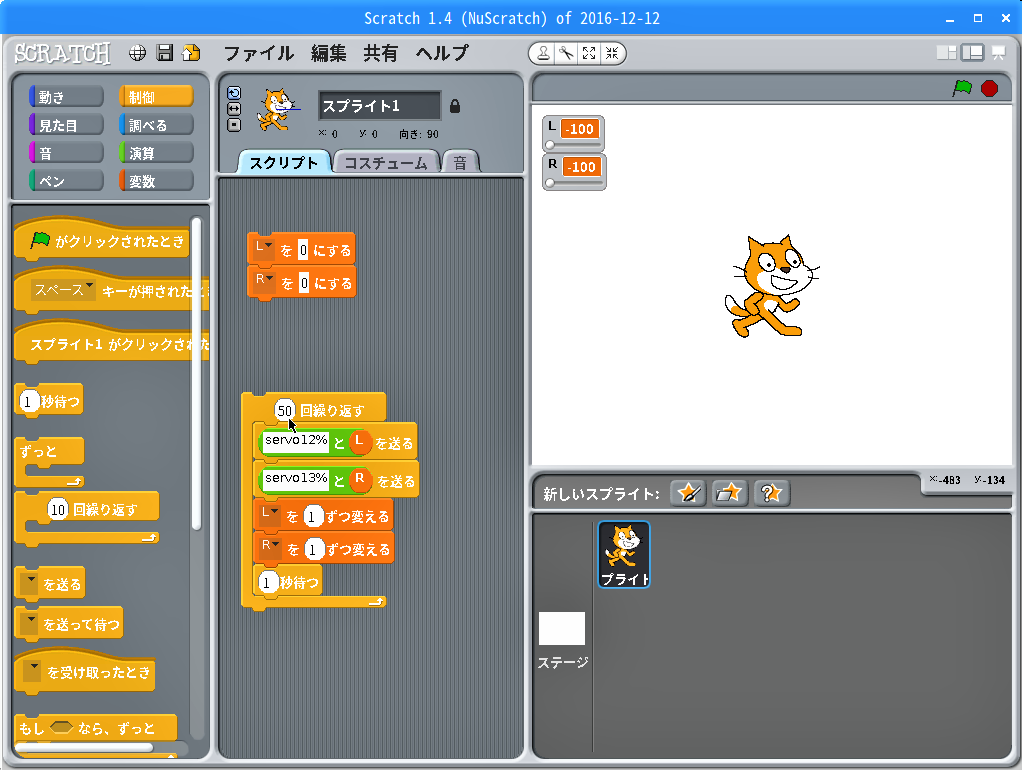Screen dimensions: 1022x770
Task: Switch to small stage view mode
Action: [946, 53]
